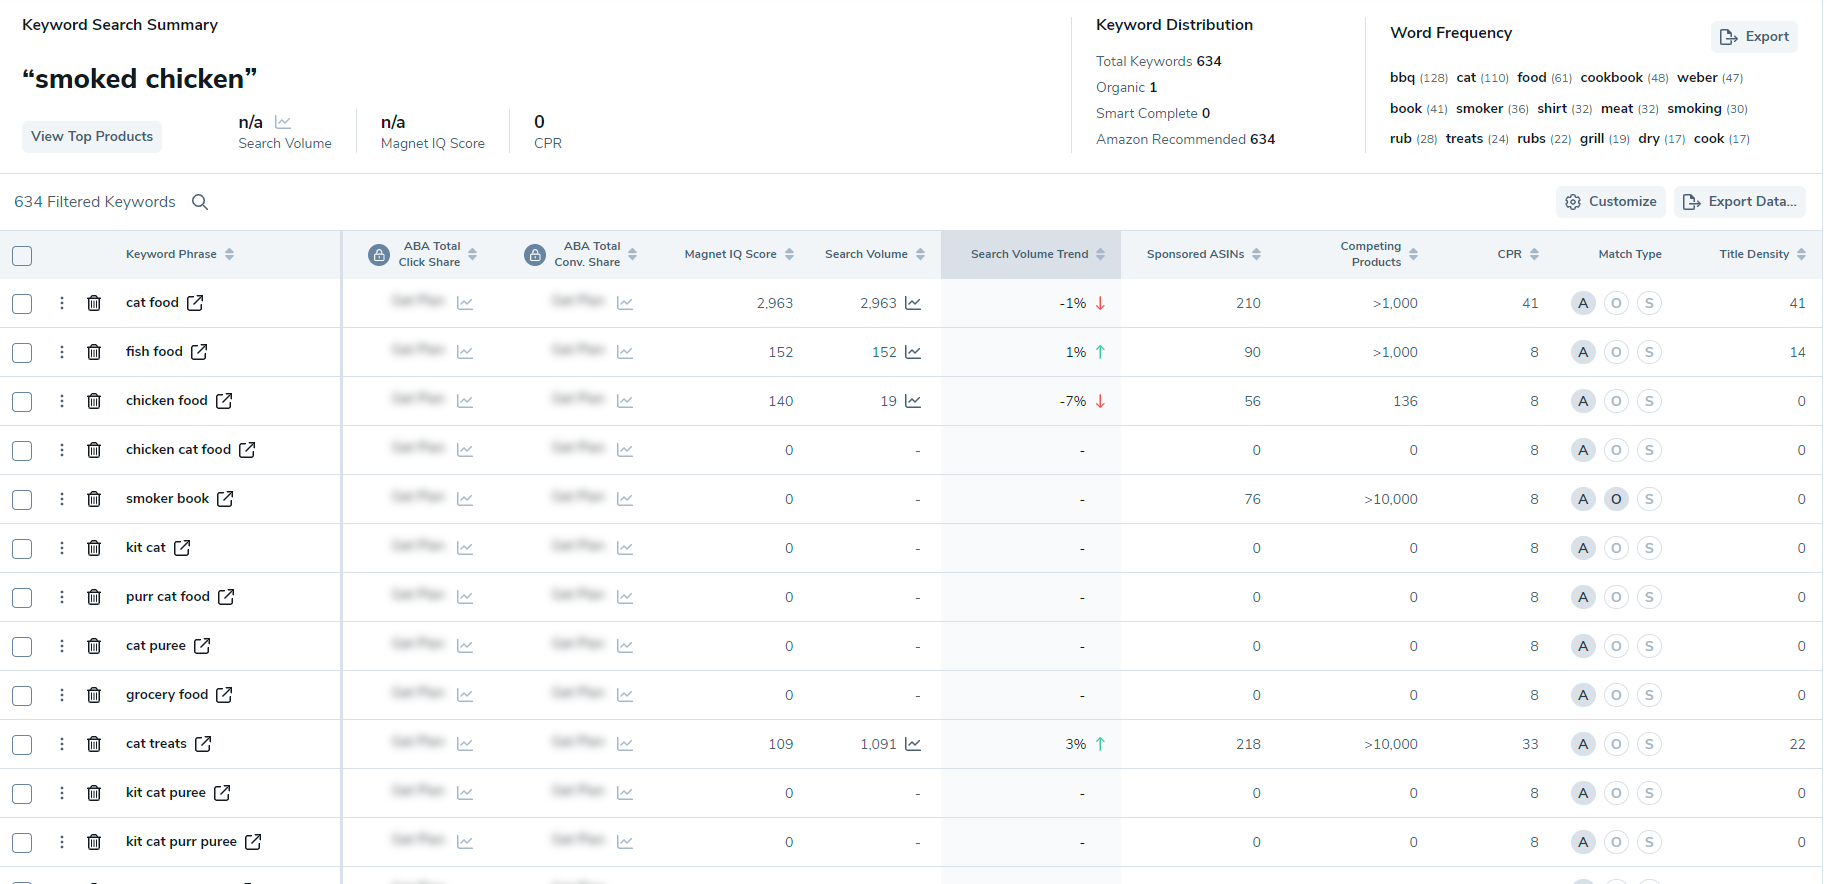Click trash icon for 'smoker book'
Image resolution: width=1827 pixels, height=884 pixels.
pyautogui.click(x=94, y=499)
